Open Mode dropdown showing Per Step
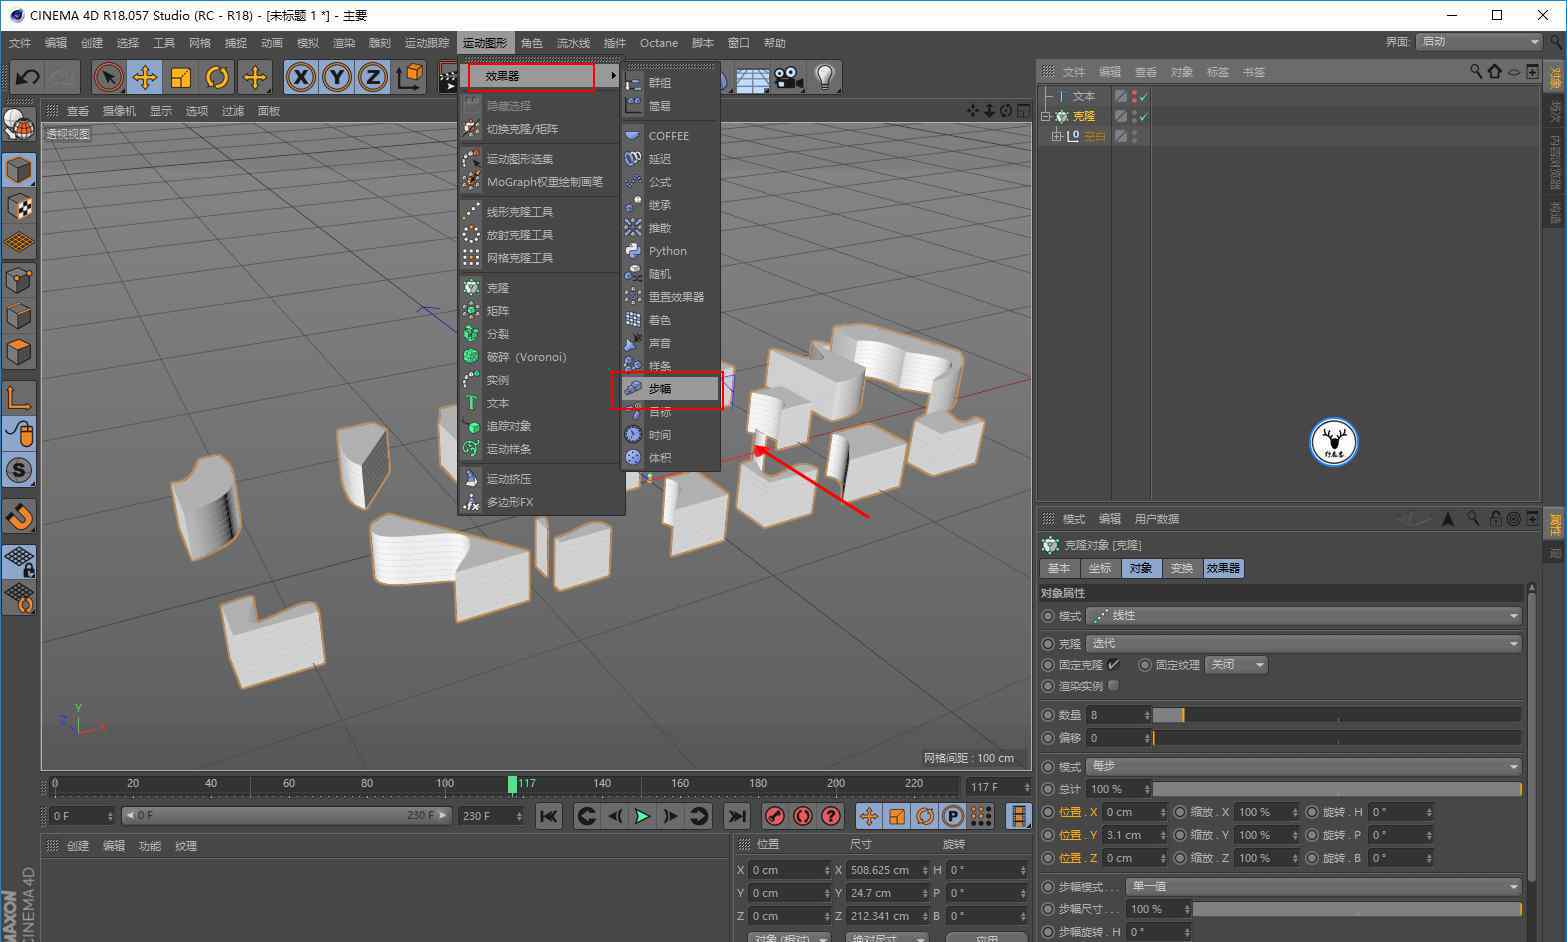 coord(1304,766)
